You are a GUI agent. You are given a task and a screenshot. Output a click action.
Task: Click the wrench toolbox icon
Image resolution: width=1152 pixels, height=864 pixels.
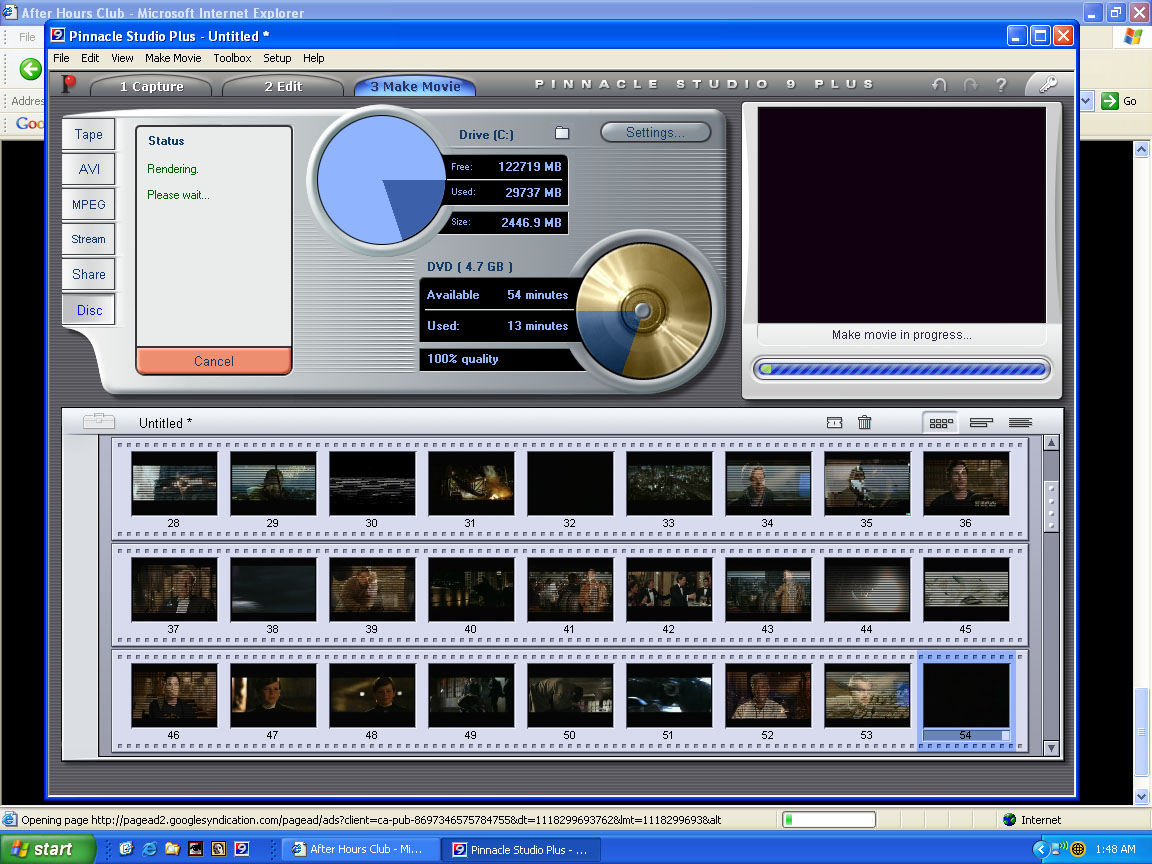[1048, 84]
